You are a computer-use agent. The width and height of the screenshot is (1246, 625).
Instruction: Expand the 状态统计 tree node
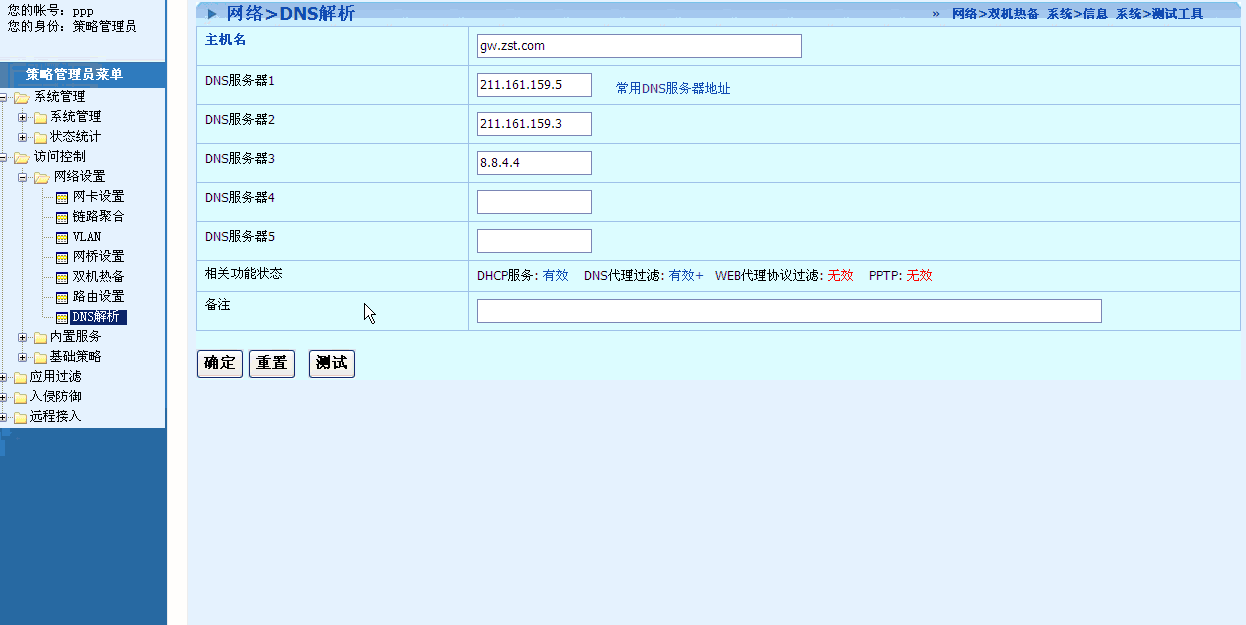click(x=22, y=137)
